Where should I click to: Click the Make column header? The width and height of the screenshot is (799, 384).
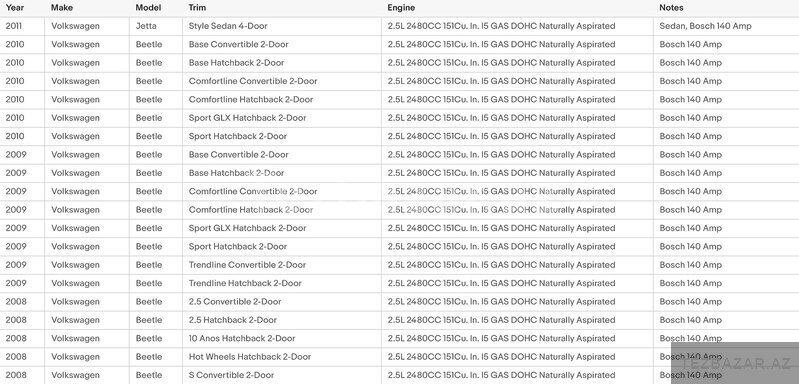point(62,8)
